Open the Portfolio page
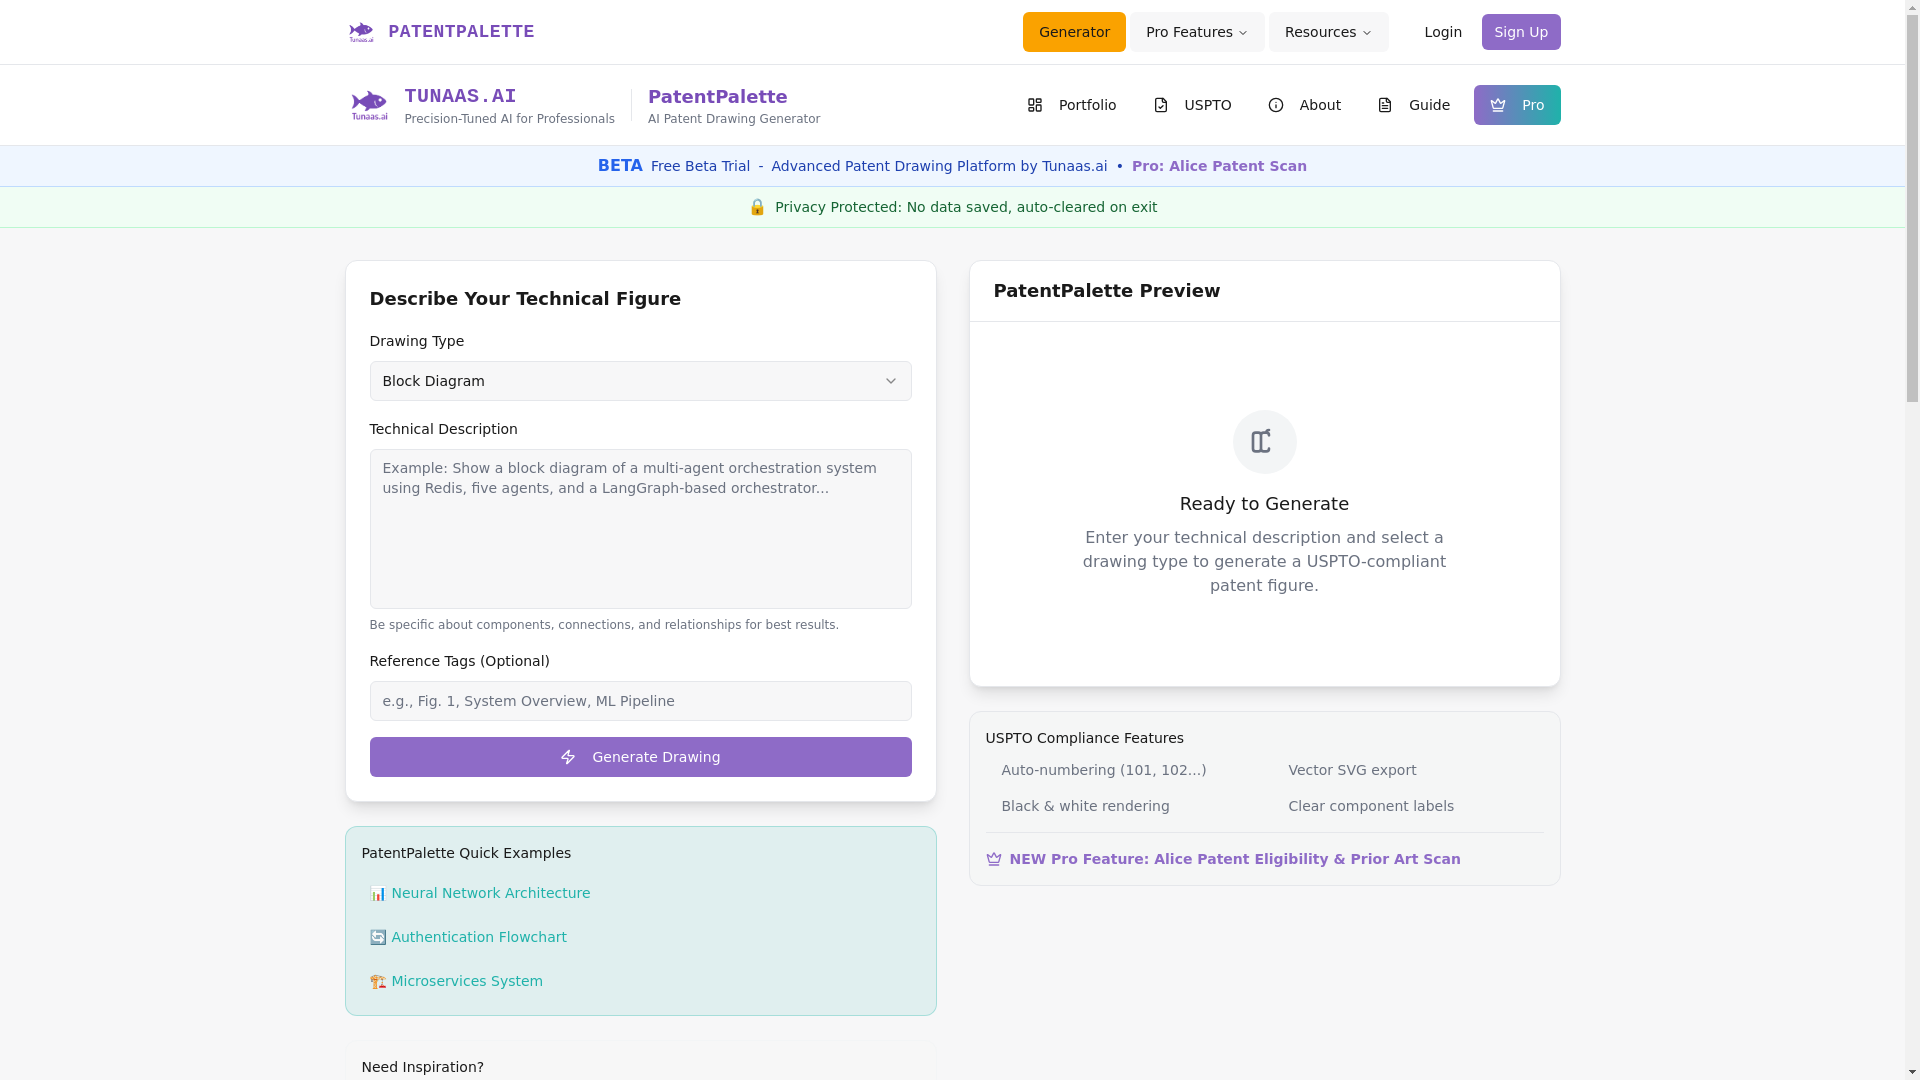 pos(1071,105)
